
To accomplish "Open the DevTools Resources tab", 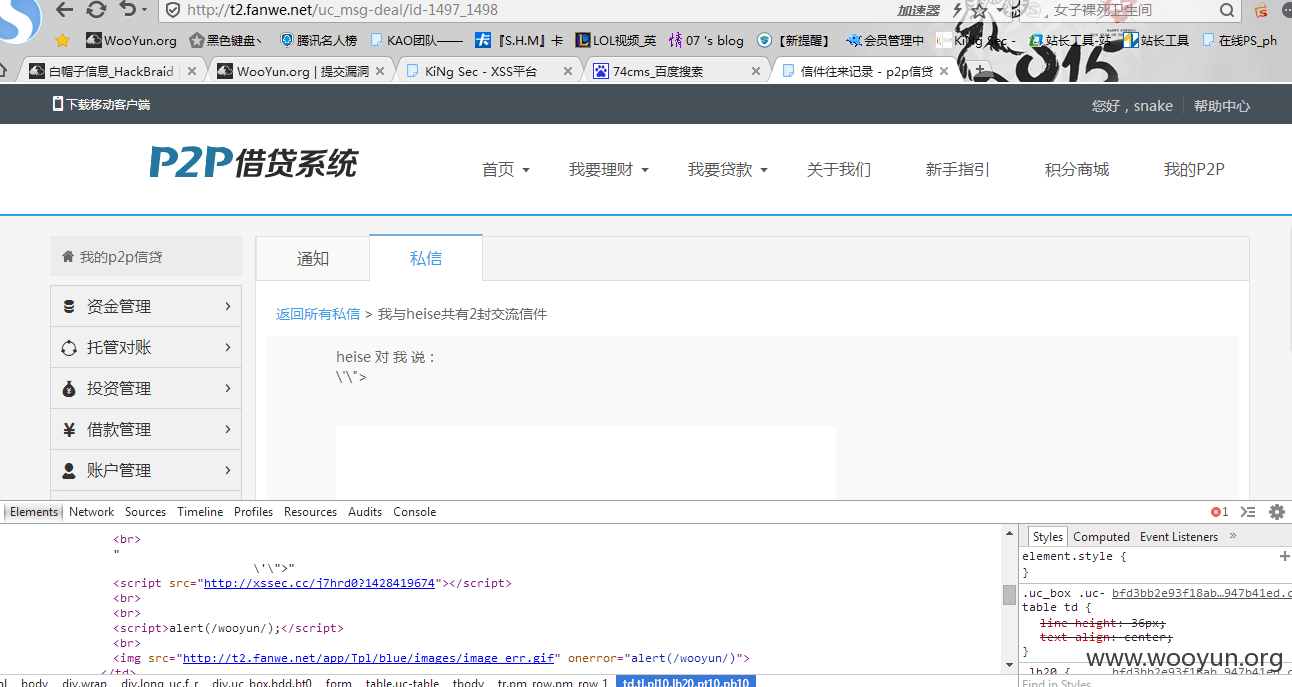I will tap(311, 512).
